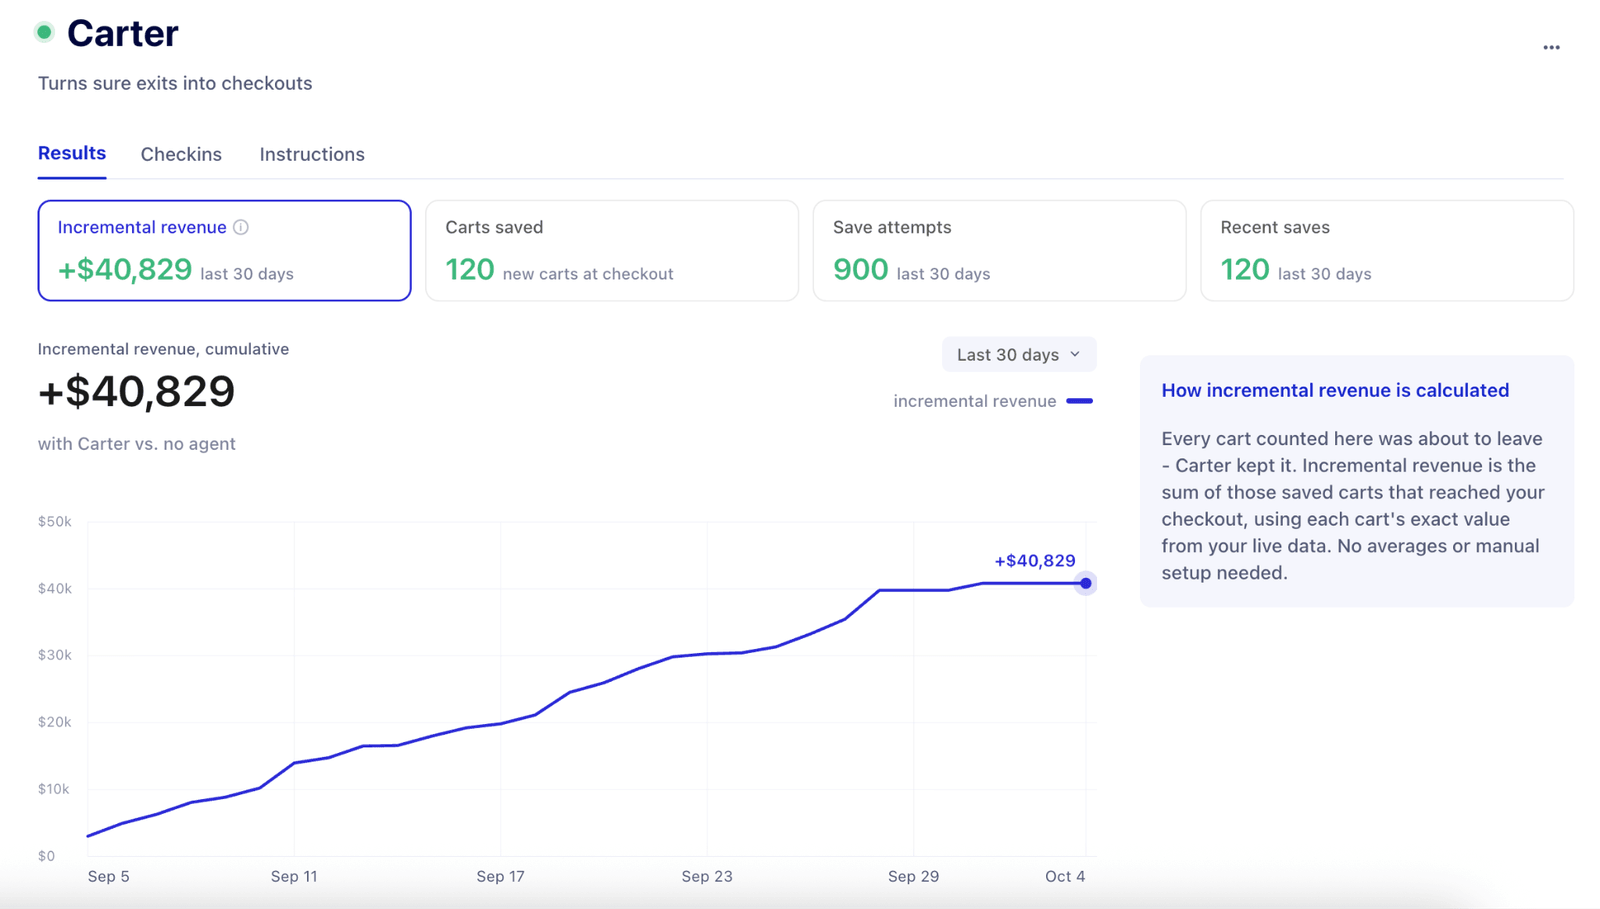Click the 900 save attempts value
The width and height of the screenshot is (1600, 909).
(860, 269)
